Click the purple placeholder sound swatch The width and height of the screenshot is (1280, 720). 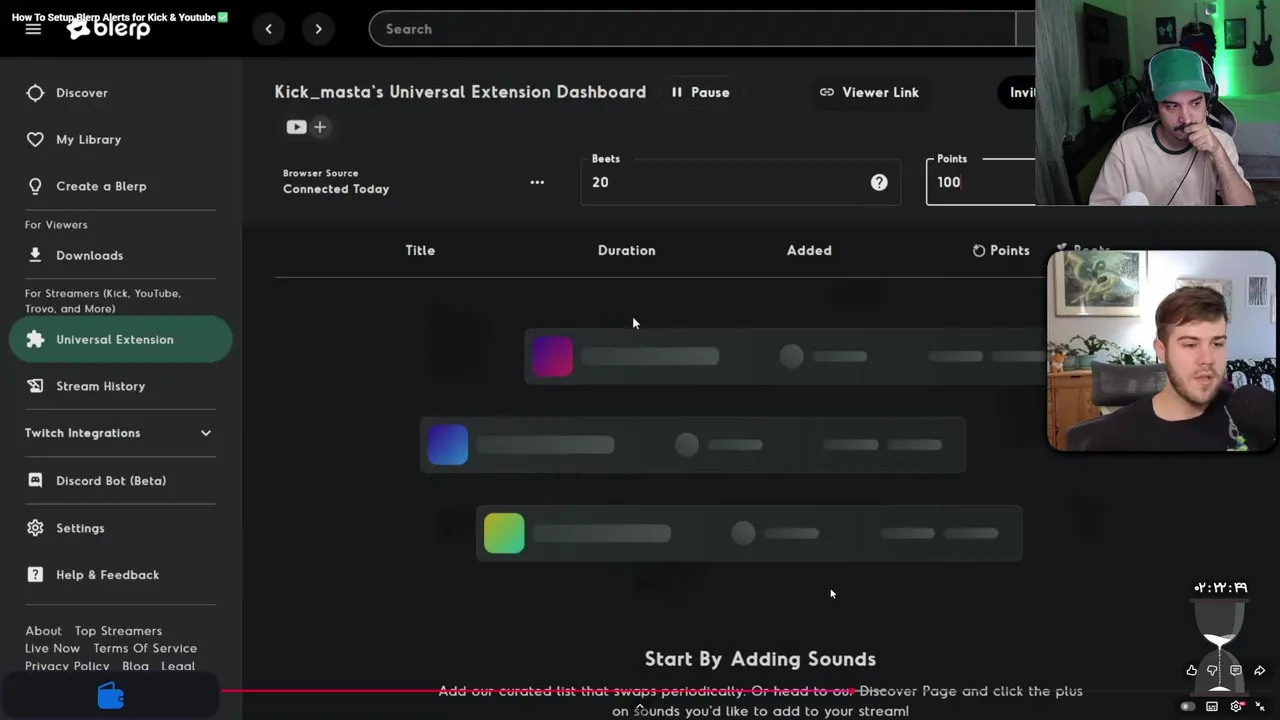553,356
